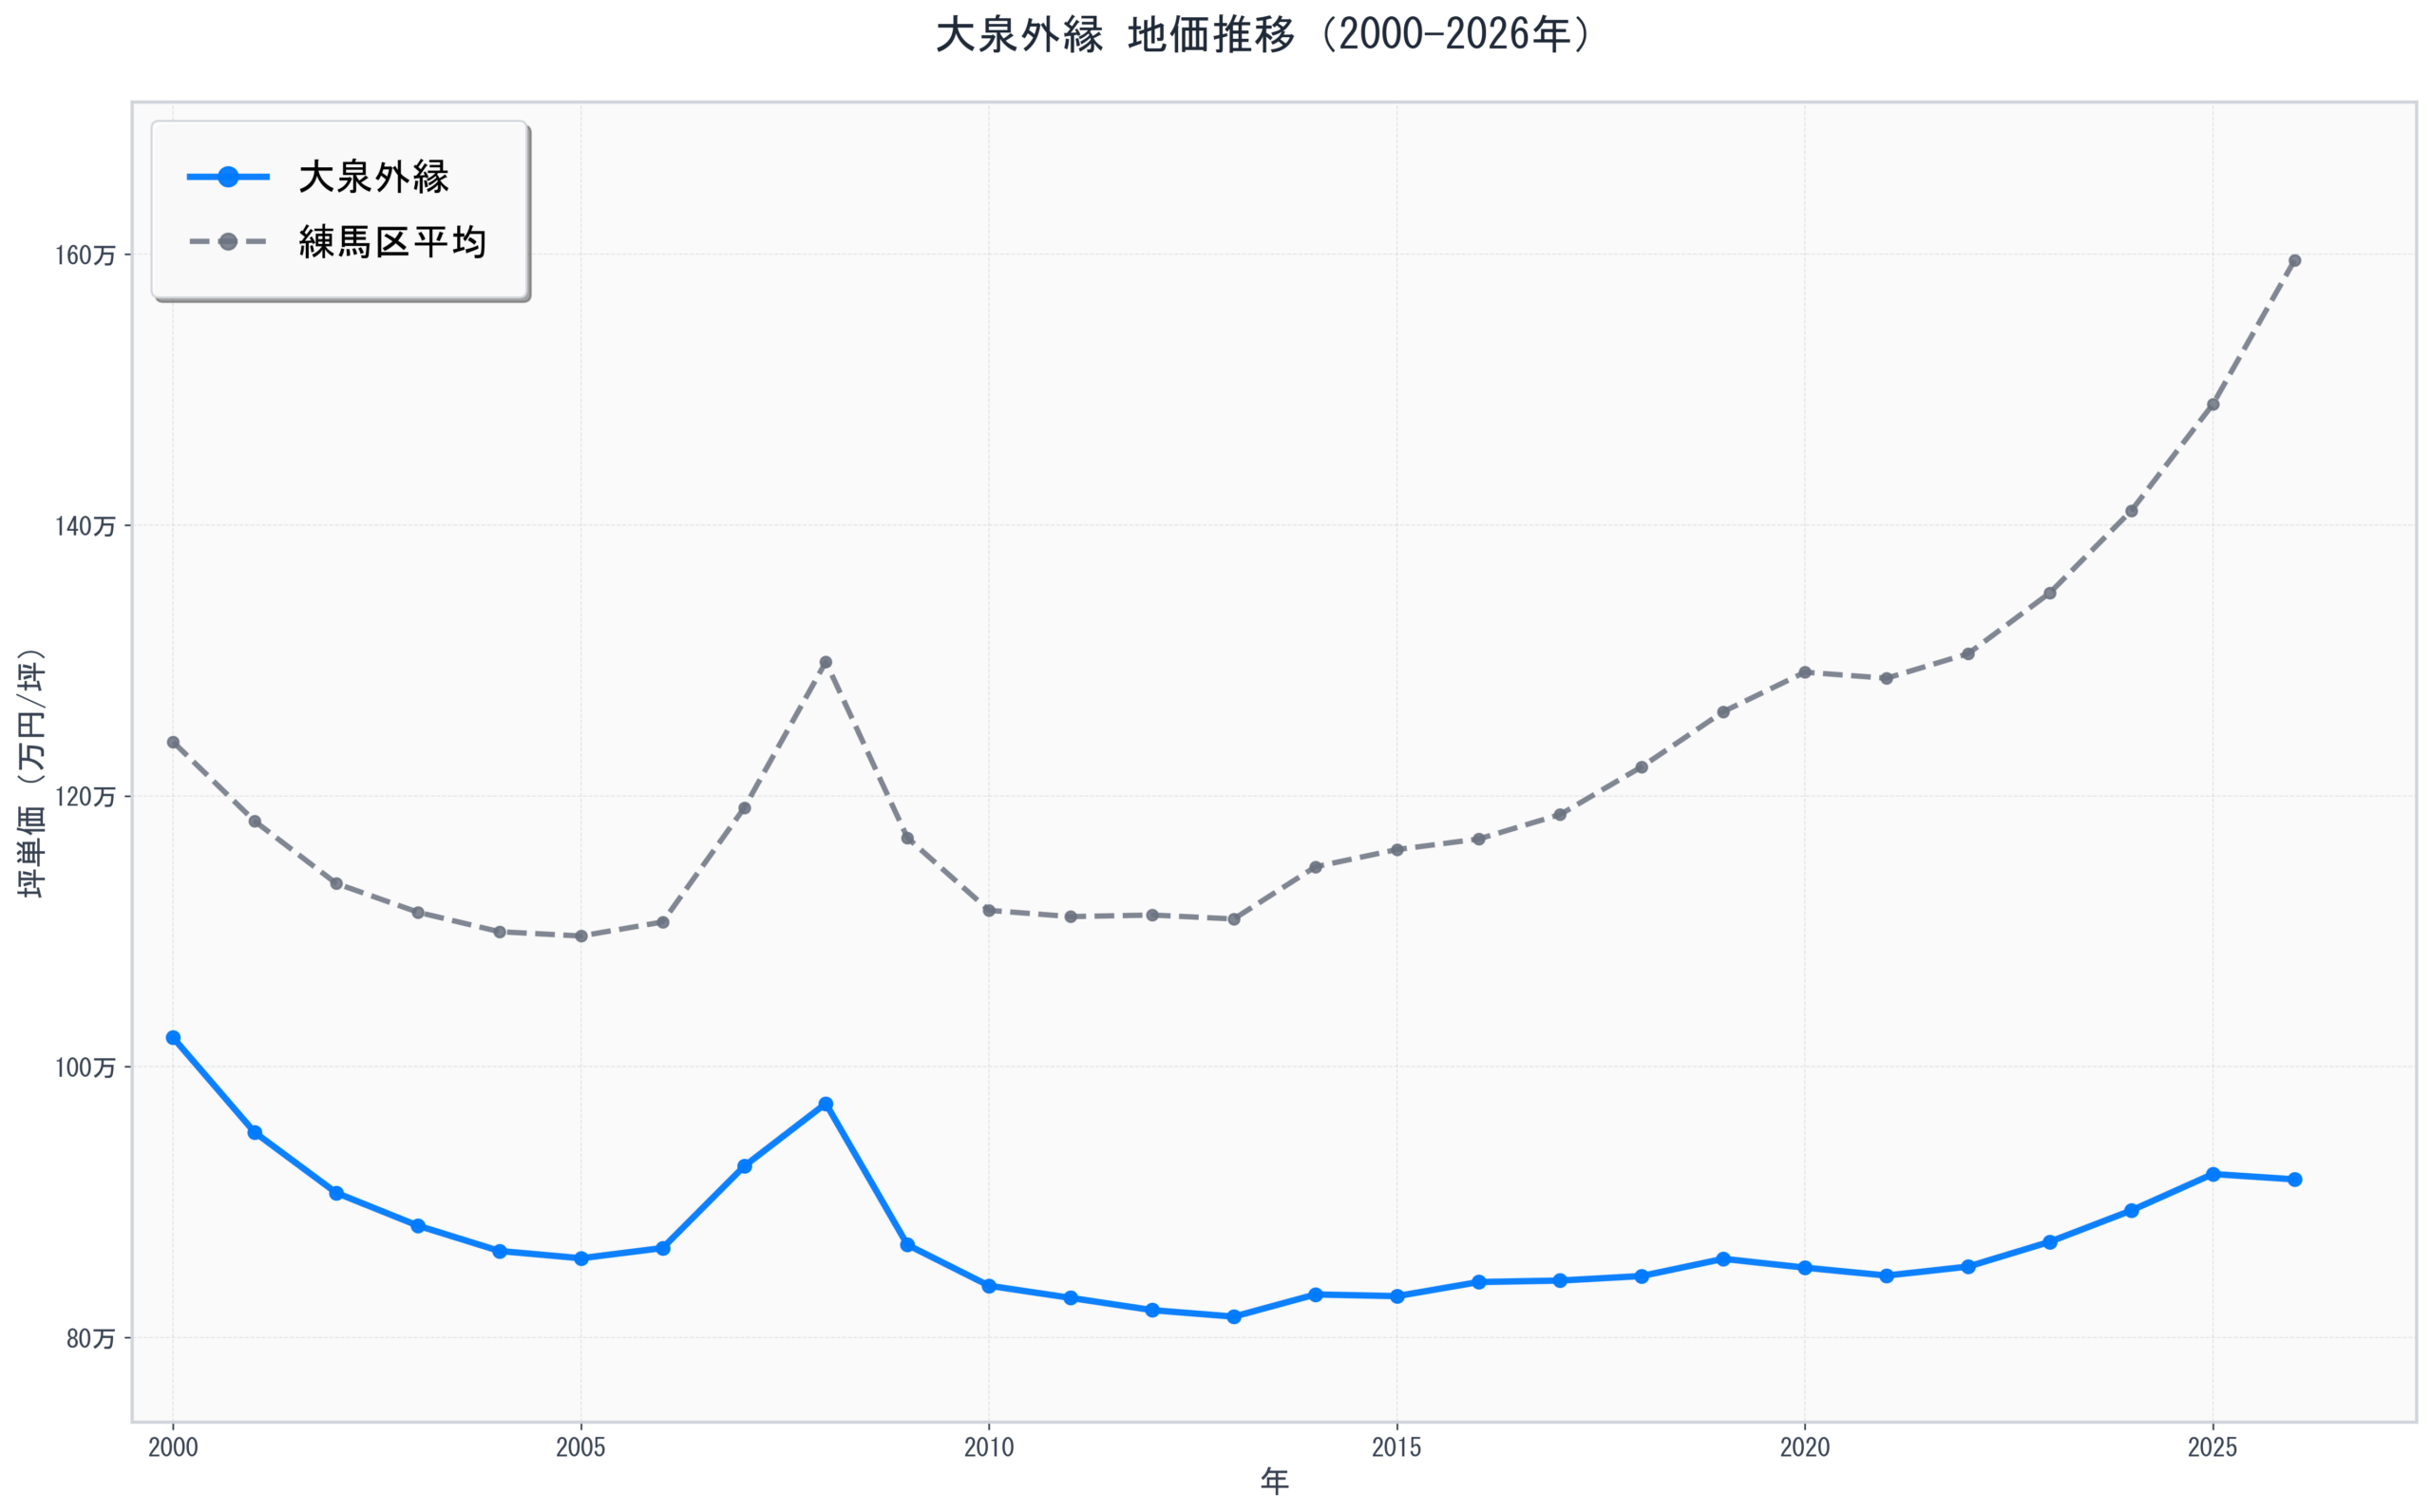This screenshot has width=2432, height=1512.
Task: Click the 練馬区平均 final point in 2026
Action: 2295,261
